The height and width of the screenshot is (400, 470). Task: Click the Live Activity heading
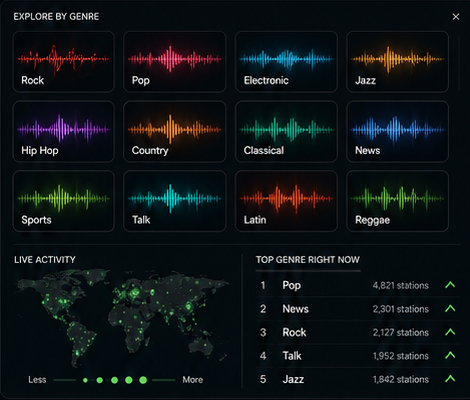[45, 260]
